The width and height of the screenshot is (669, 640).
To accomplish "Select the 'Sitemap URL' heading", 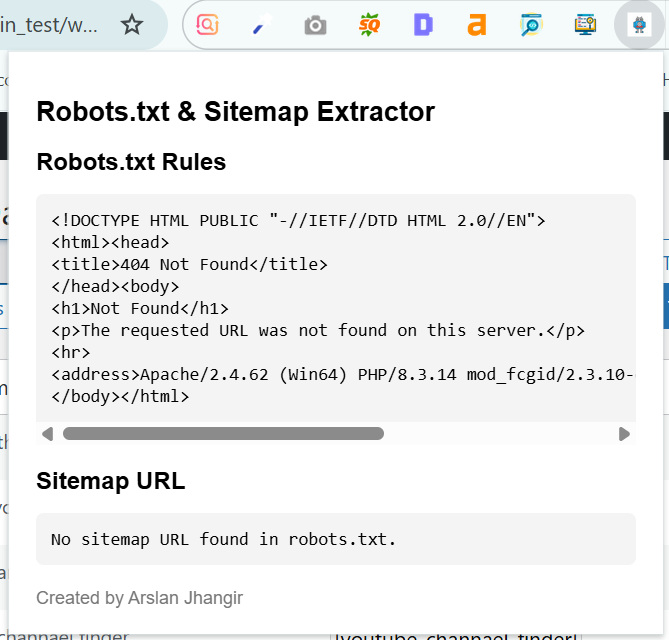I will click(x=110, y=481).
